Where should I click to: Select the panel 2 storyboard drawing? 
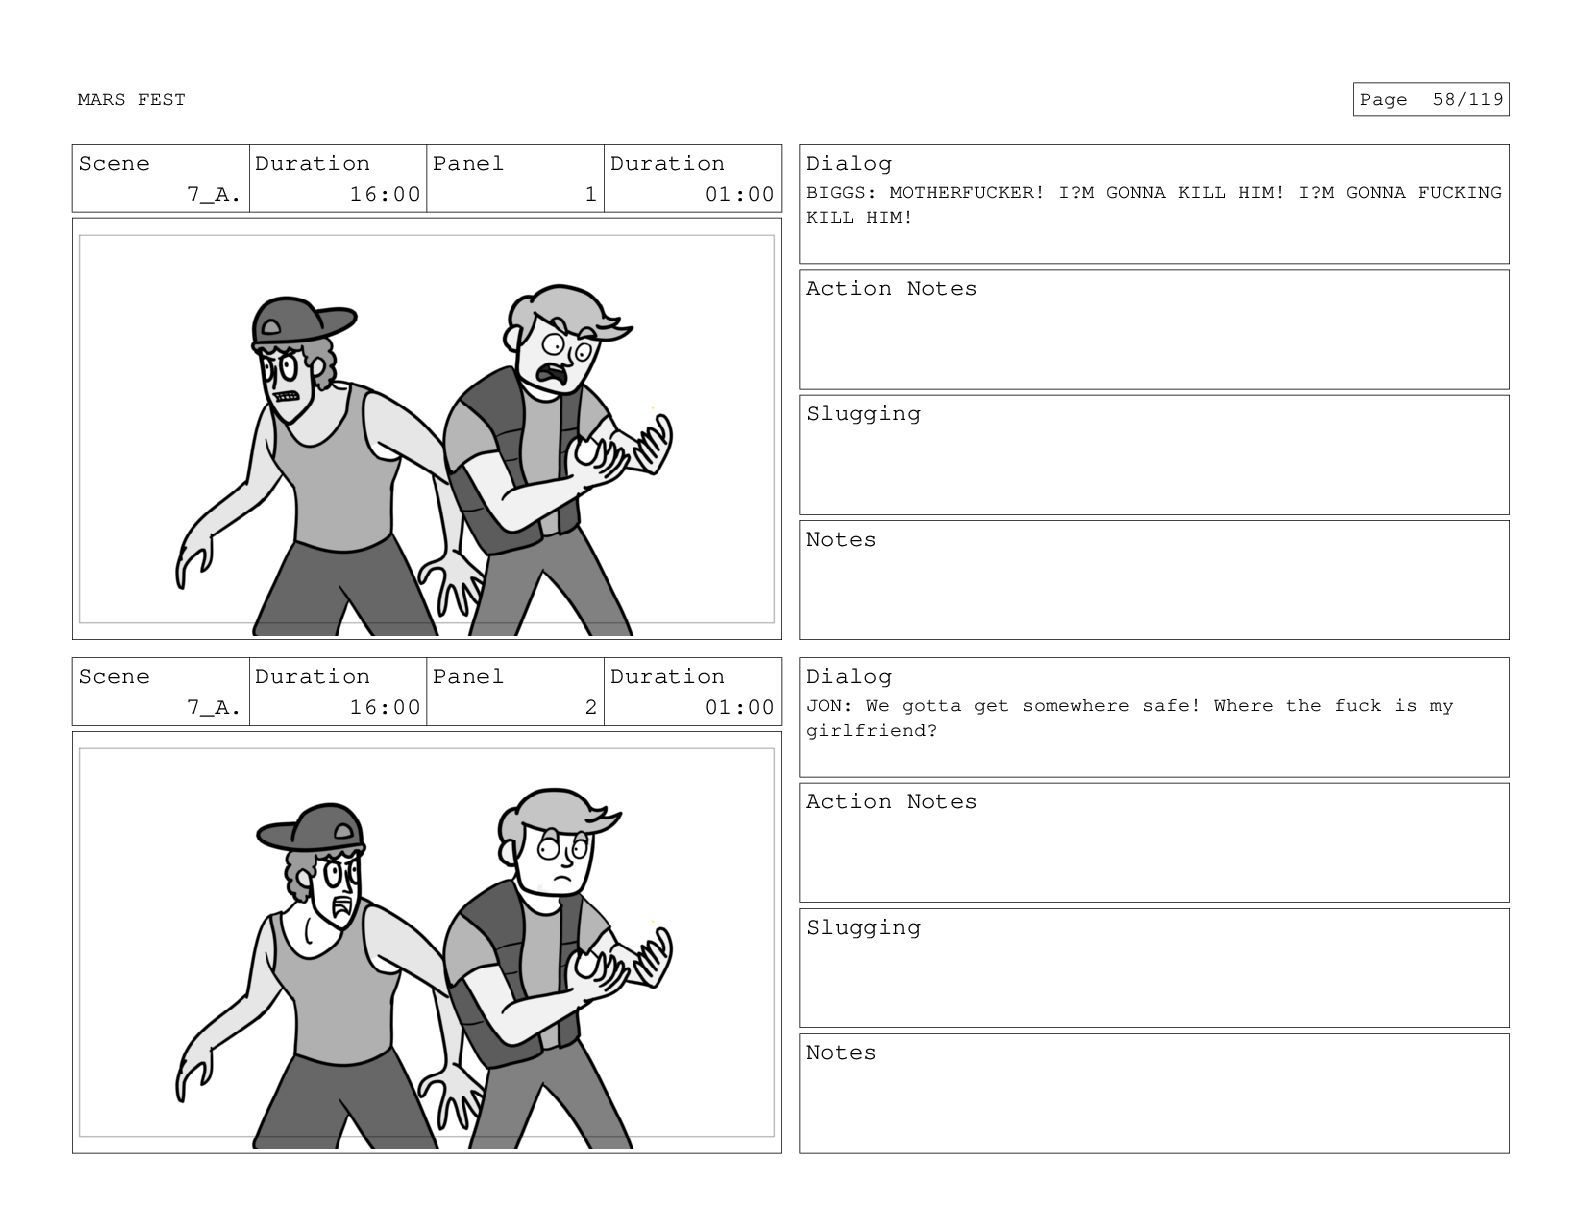click(x=427, y=942)
